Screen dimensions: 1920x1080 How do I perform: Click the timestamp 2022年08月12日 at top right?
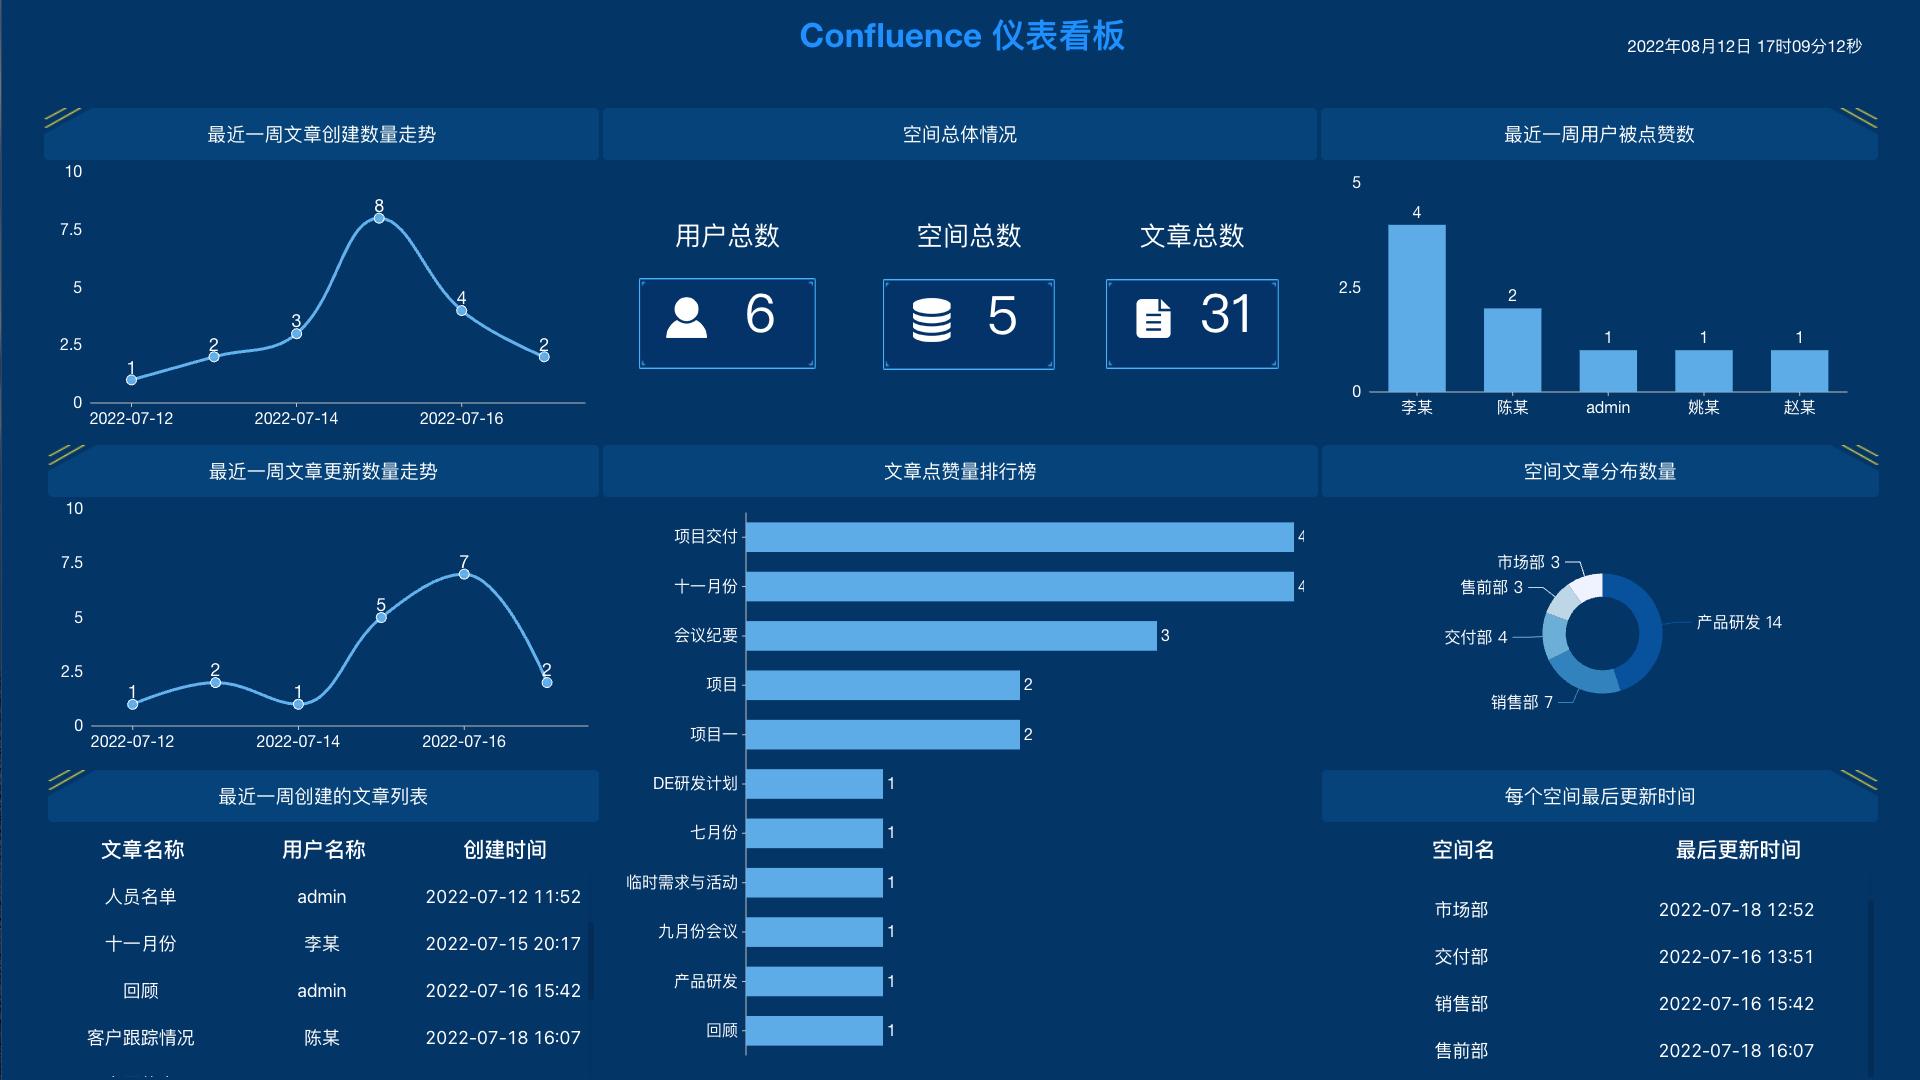[x=1744, y=44]
